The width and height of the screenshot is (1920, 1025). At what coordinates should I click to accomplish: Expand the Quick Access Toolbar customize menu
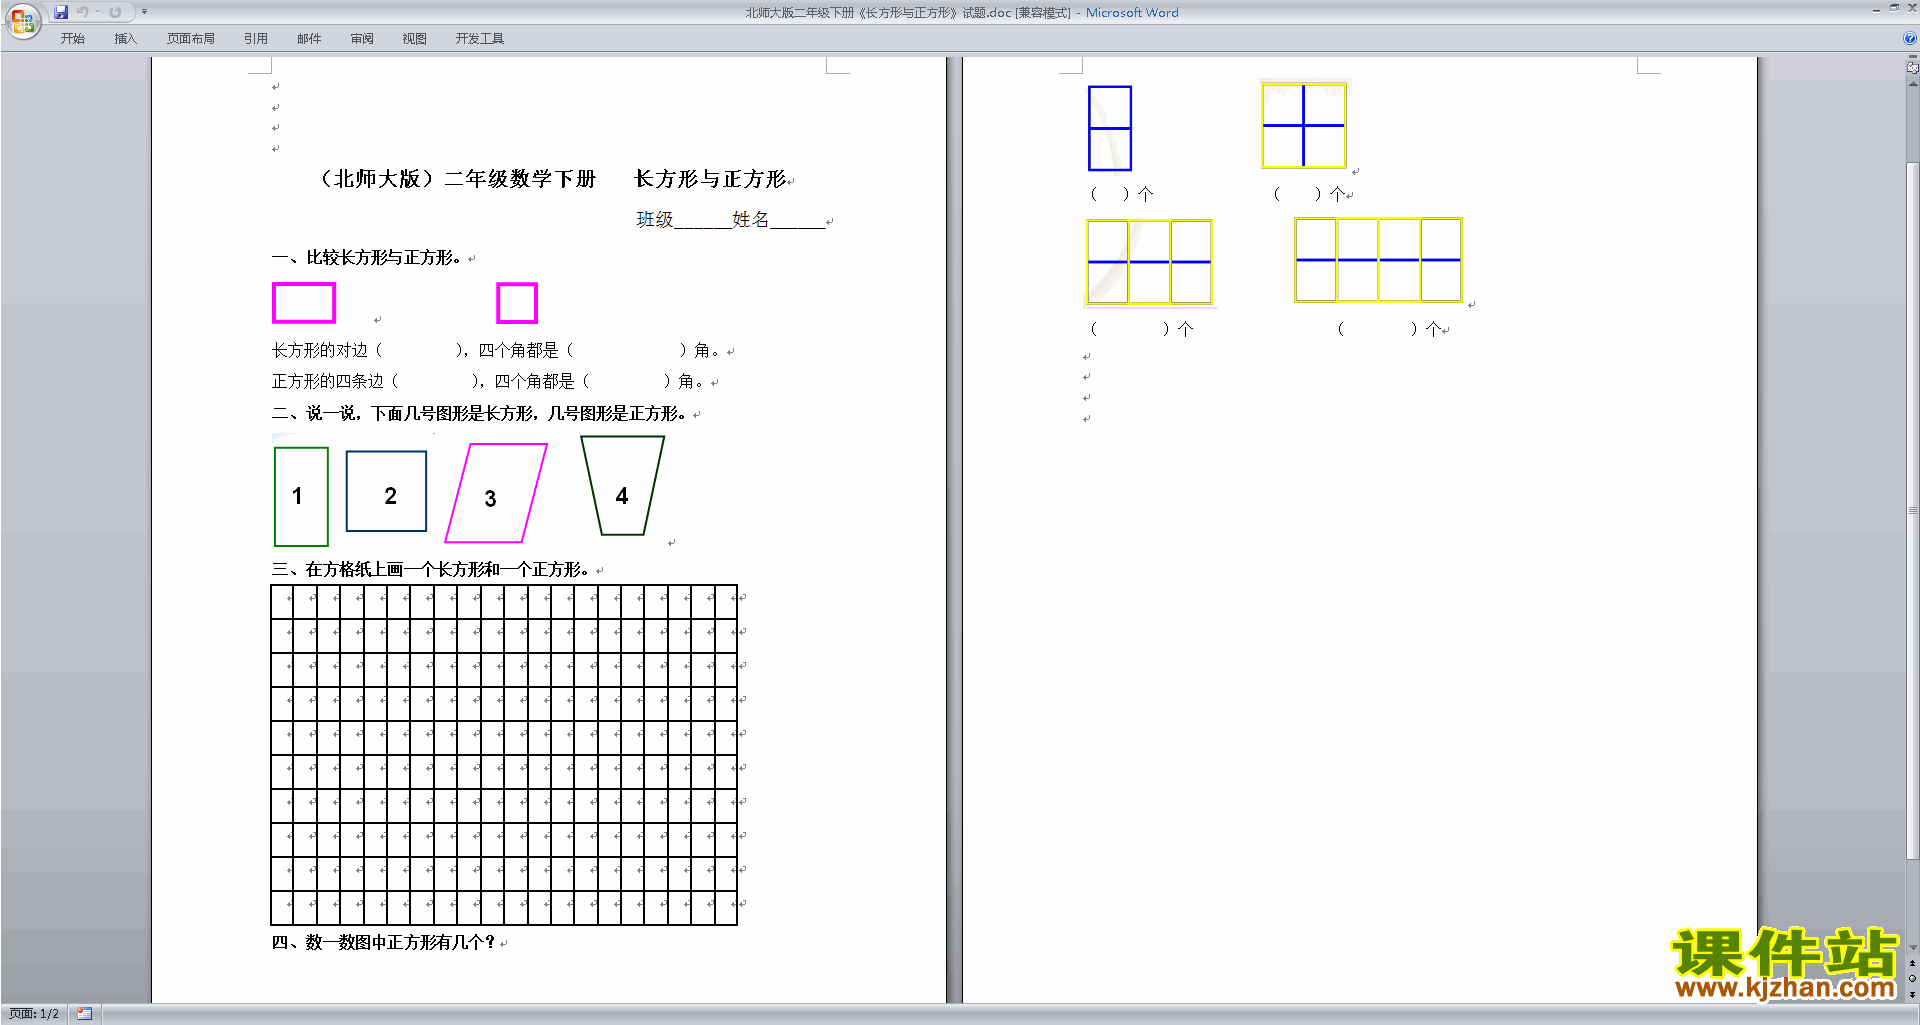point(144,12)
